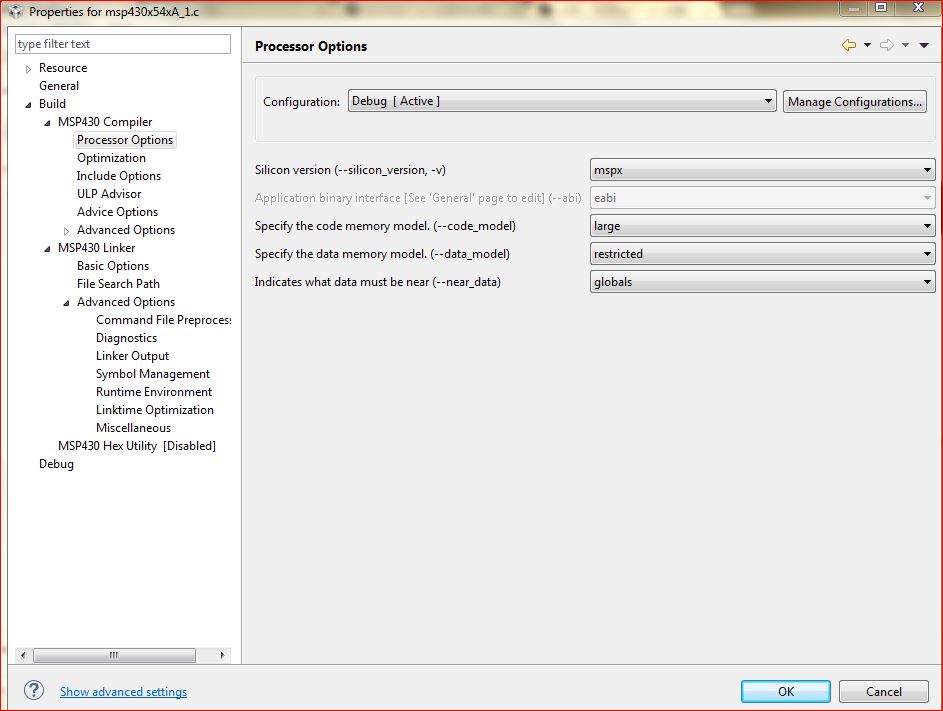Image resolution: width=943 pixels, height=711 pixels.
Task: Select linker Advanced Options tree item
Action: [126, 302]
